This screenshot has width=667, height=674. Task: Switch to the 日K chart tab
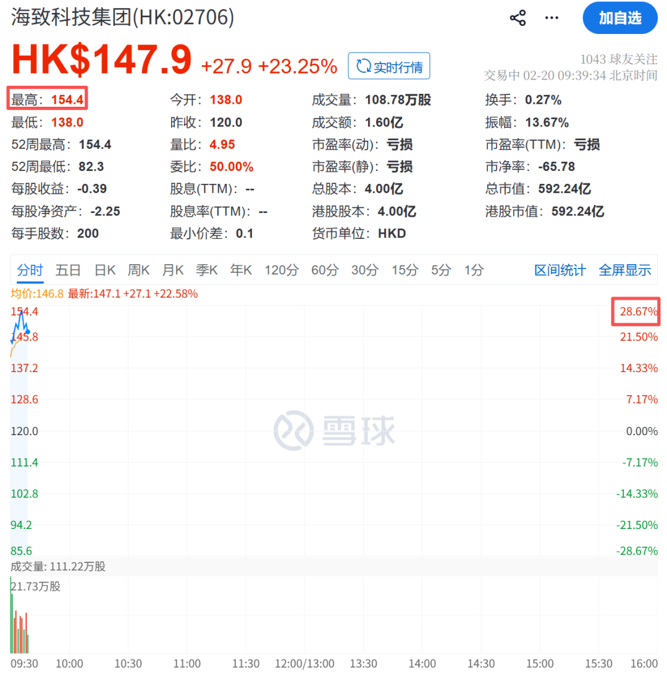(105, 269)
